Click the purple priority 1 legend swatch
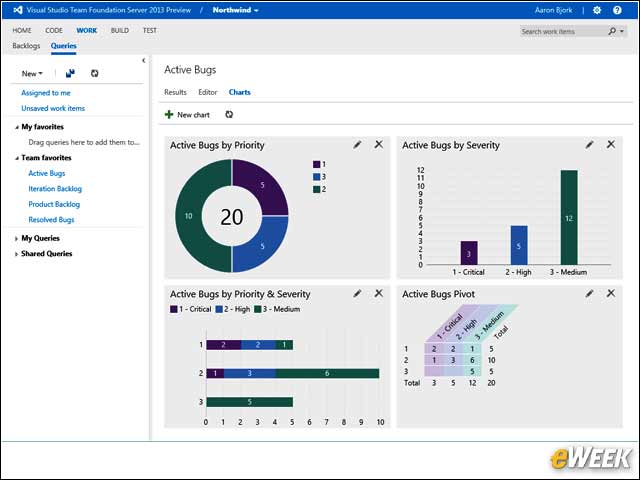Image resolution: width=640 pixels, height=480 pixels. point(316,164)
